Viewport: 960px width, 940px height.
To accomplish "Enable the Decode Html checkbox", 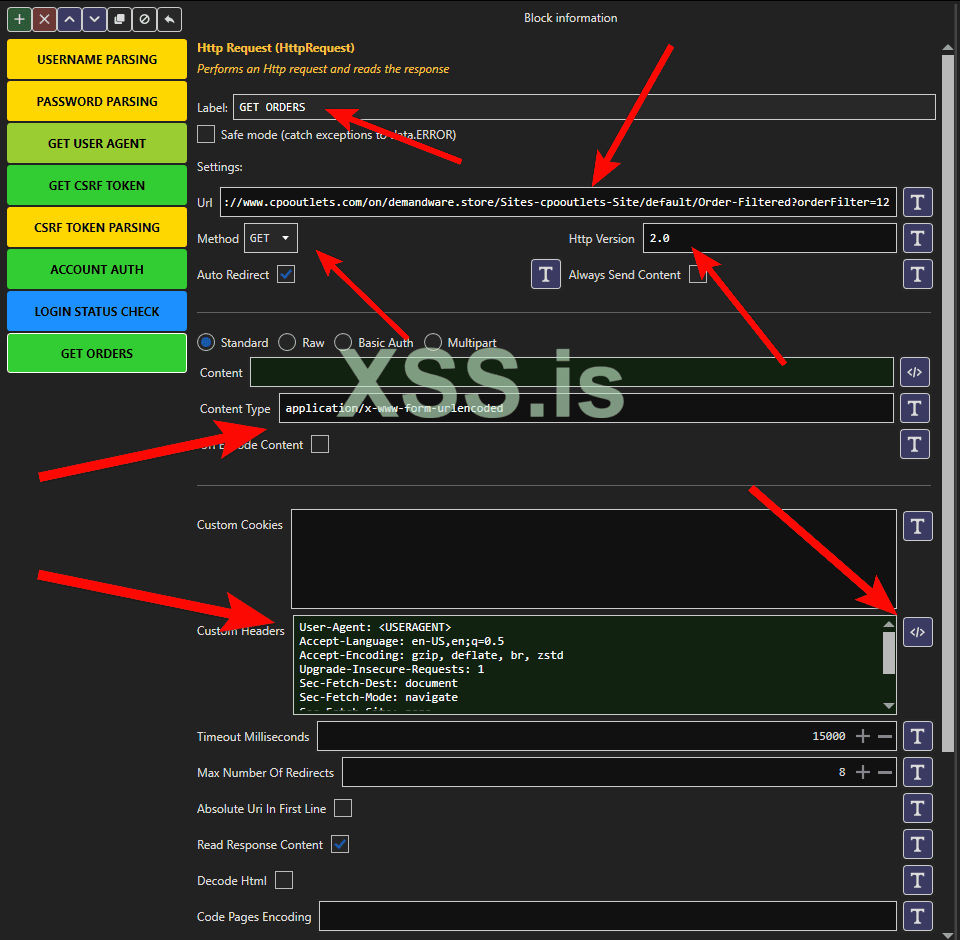I will 283,881.
